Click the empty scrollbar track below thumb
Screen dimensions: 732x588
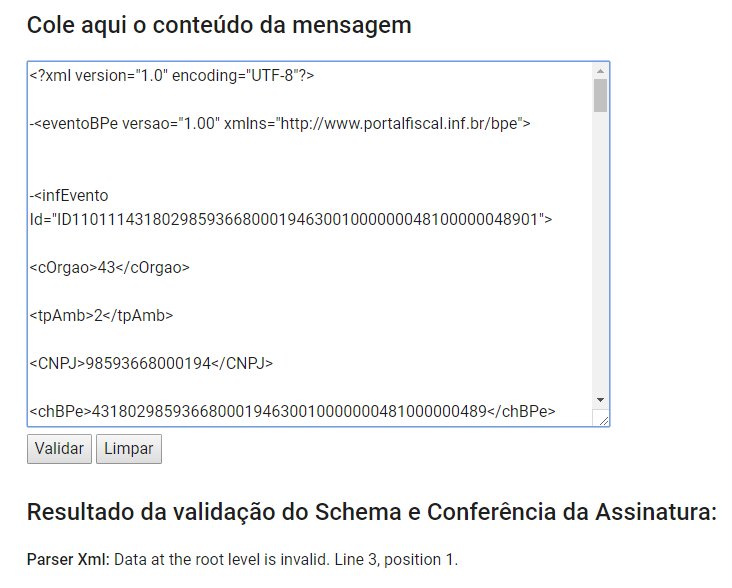600,252
